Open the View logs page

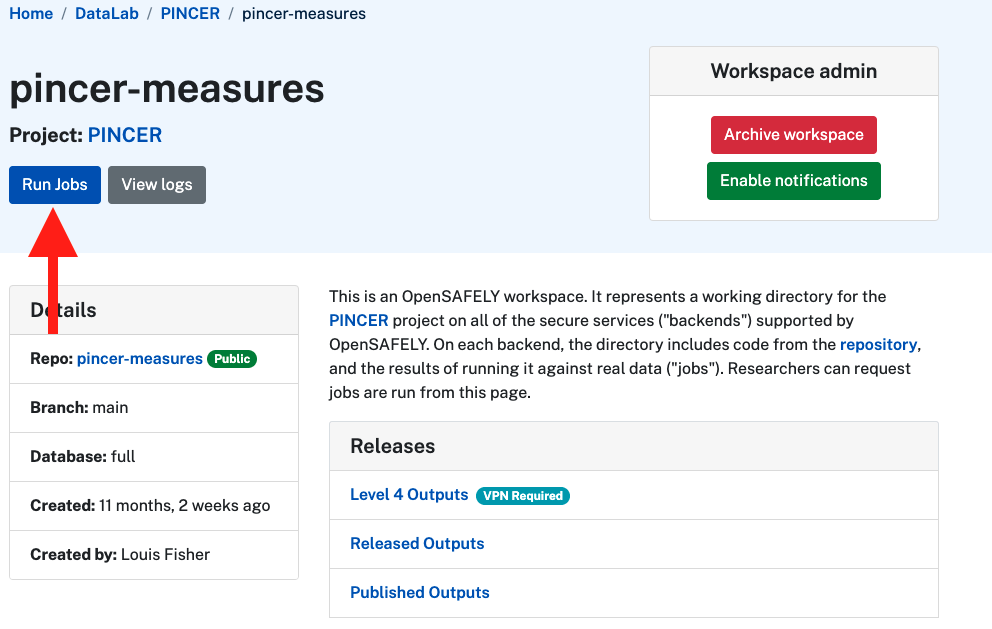[156, 184]
